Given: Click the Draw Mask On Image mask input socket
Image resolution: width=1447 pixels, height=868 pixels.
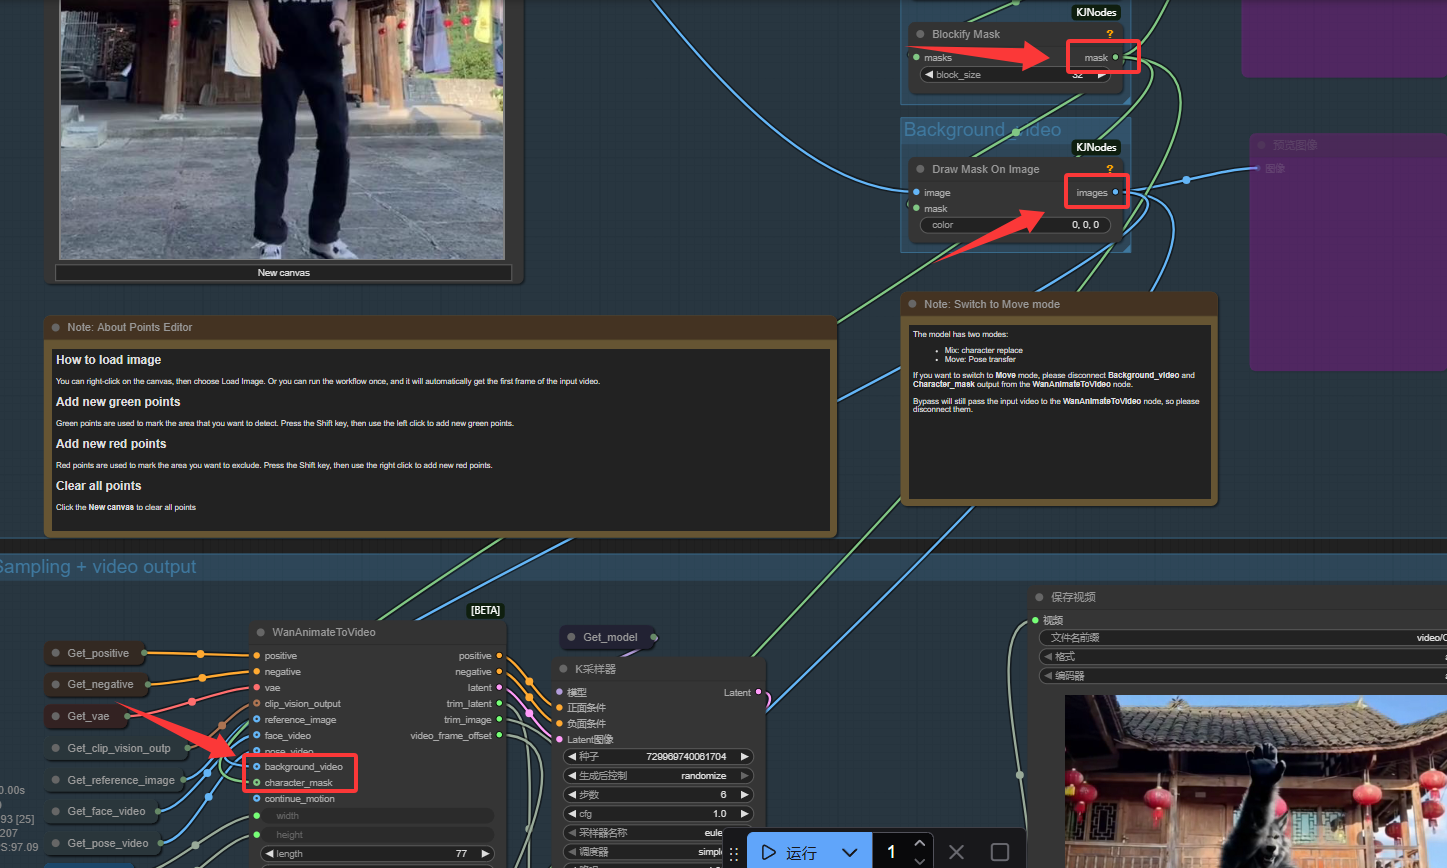Looking at the screenshot, I should tap(916, 208).
